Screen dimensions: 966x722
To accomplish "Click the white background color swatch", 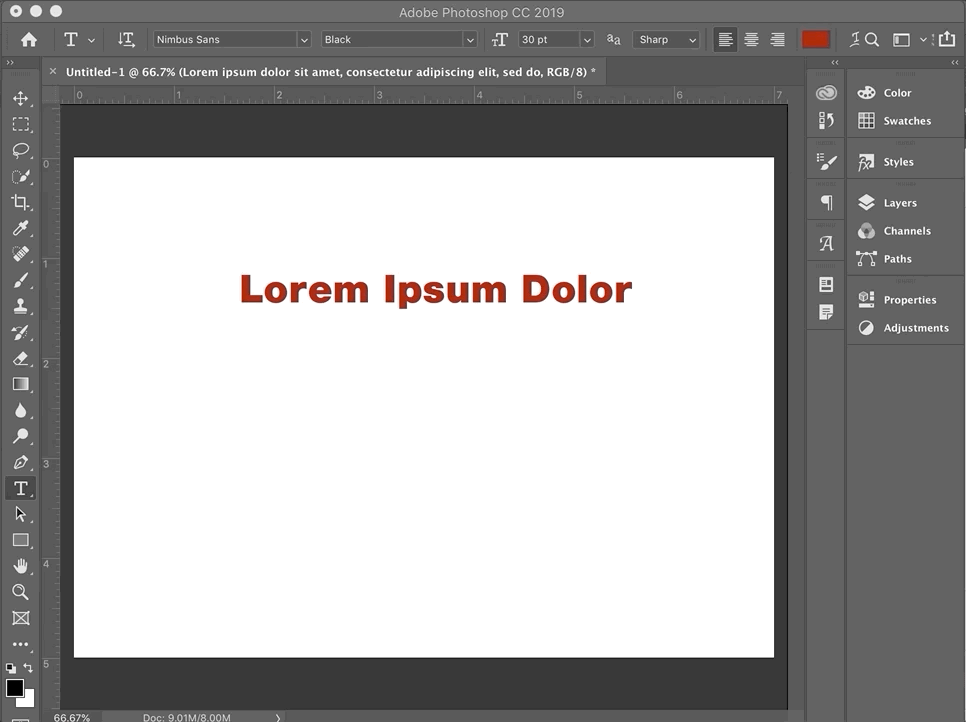I will 29,701.
